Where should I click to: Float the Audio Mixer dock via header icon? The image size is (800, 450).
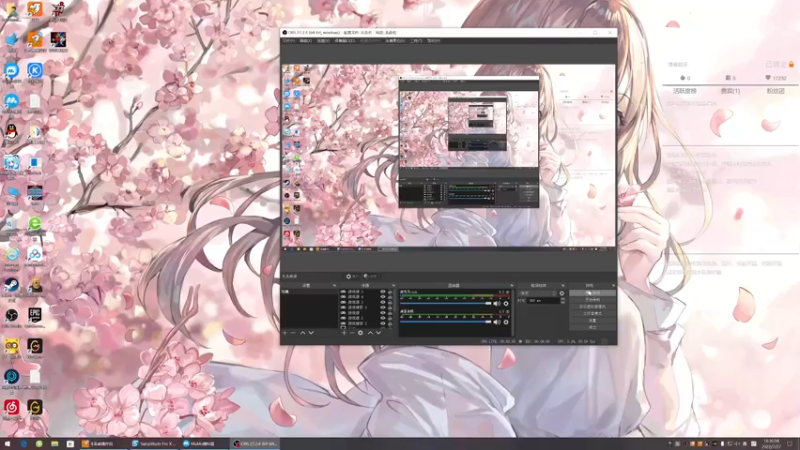(x=512, y=285)
